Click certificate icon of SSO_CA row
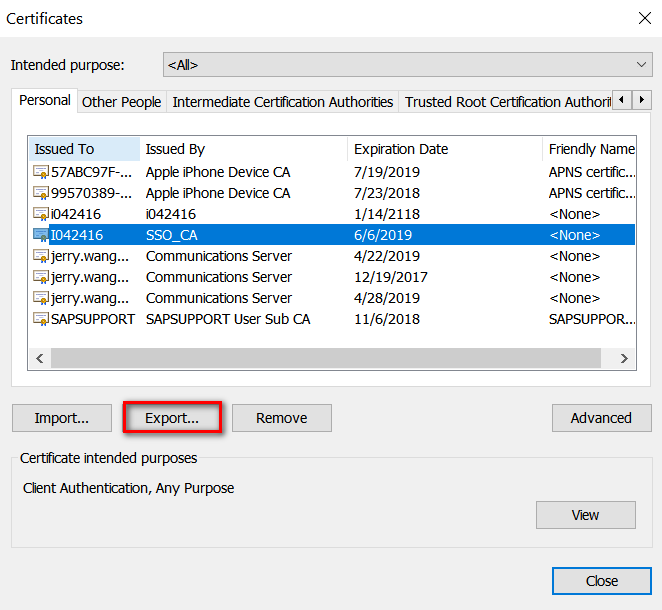The image size is (662, 610). click(x=41, y=235)
